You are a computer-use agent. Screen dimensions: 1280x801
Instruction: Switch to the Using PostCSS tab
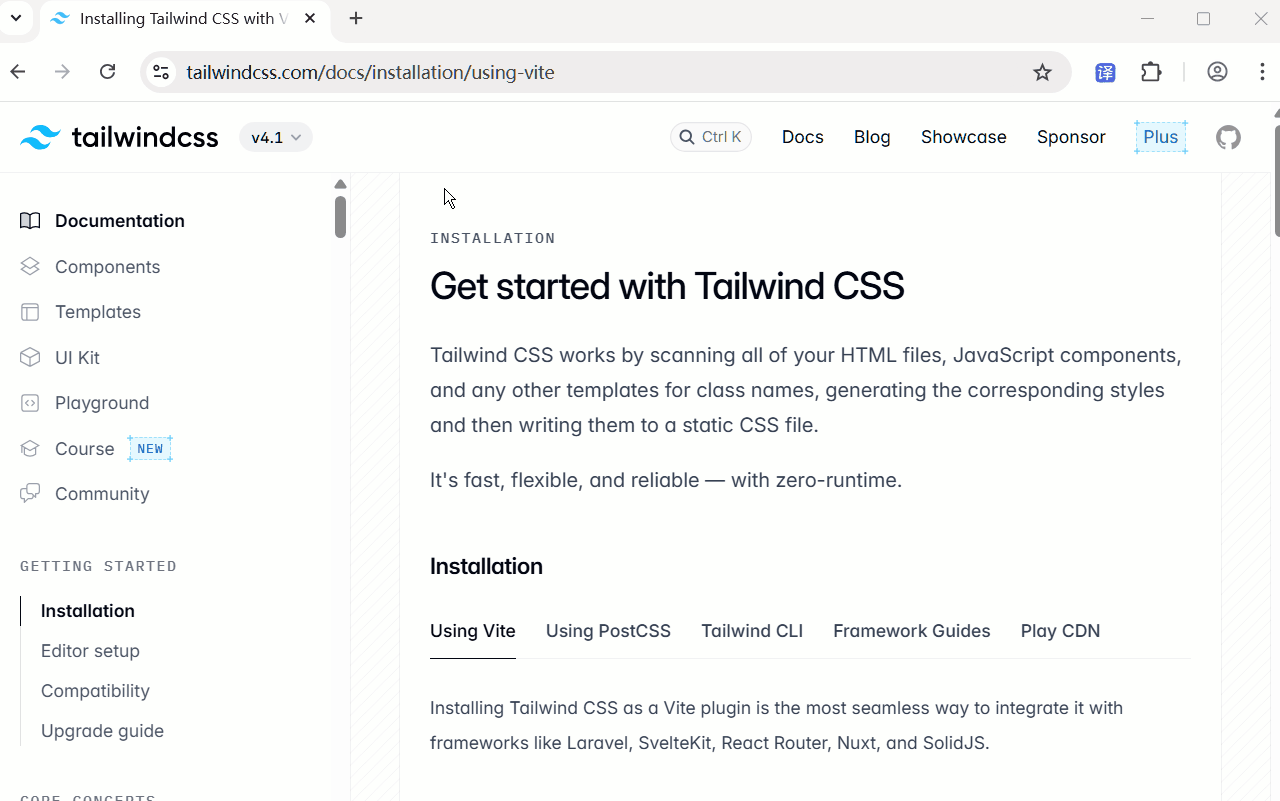[x=608, y=631]
